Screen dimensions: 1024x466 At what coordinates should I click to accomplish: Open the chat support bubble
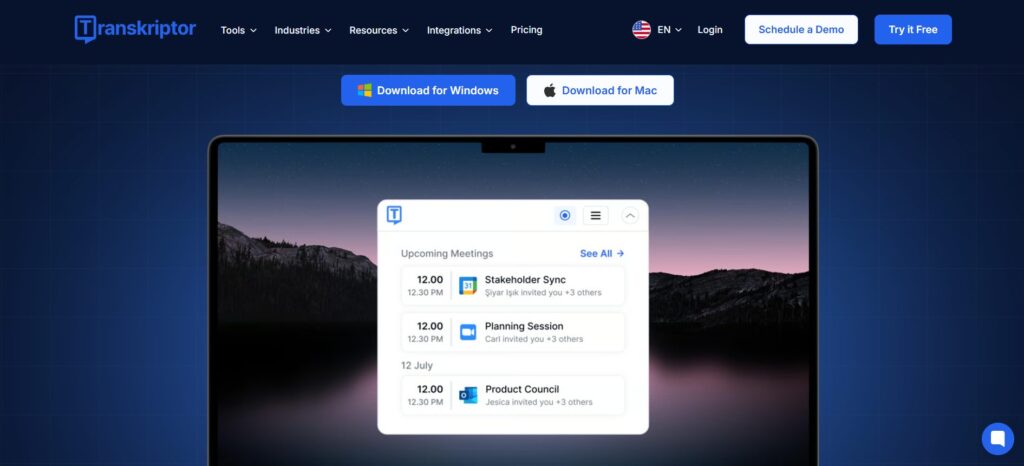point(998,439)
